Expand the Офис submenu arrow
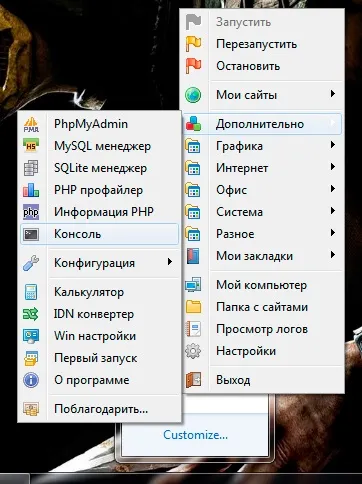The width and height of the screenshot is (362, 484). (332, 189)
